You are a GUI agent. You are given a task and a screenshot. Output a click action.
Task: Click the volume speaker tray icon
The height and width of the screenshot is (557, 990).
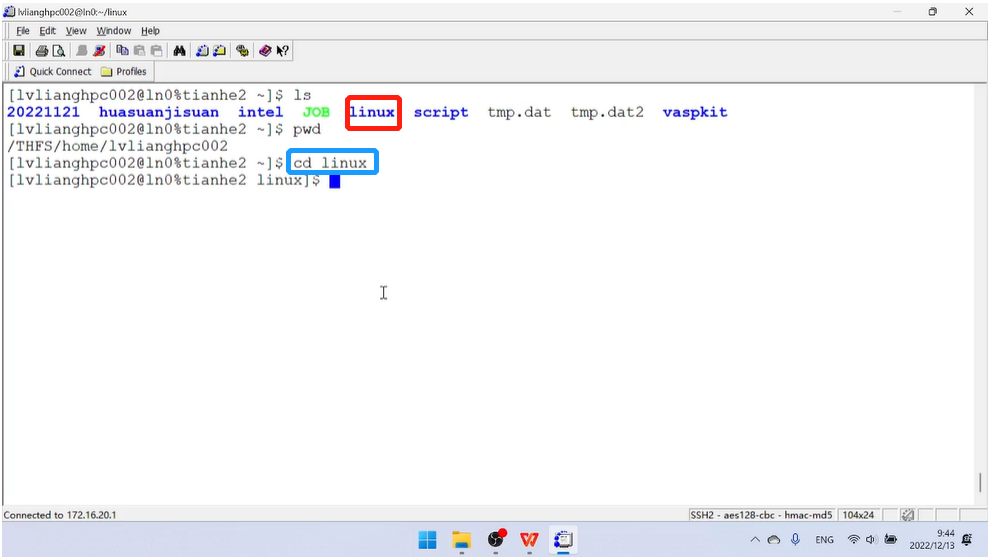click(871, 540)
